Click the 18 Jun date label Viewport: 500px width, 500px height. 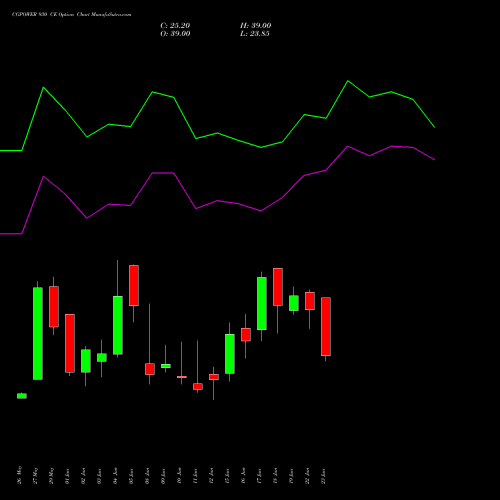click(x=275, y=476)
